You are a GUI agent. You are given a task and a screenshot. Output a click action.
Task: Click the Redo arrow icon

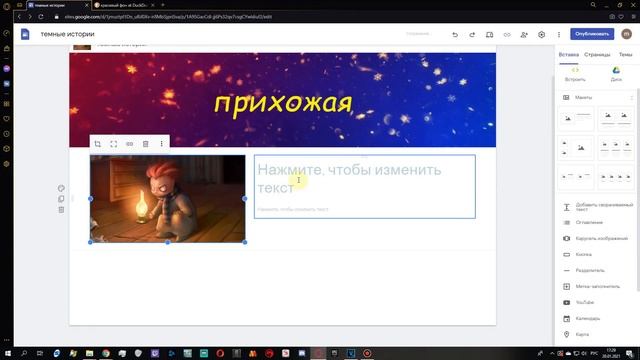pyautogui.click(x=472, y=35)
